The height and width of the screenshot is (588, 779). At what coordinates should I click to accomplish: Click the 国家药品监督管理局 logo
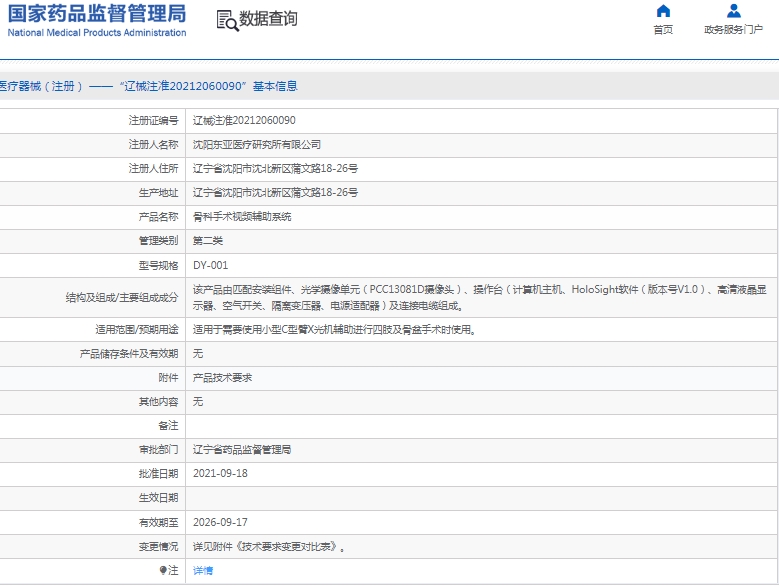[97, 13]
